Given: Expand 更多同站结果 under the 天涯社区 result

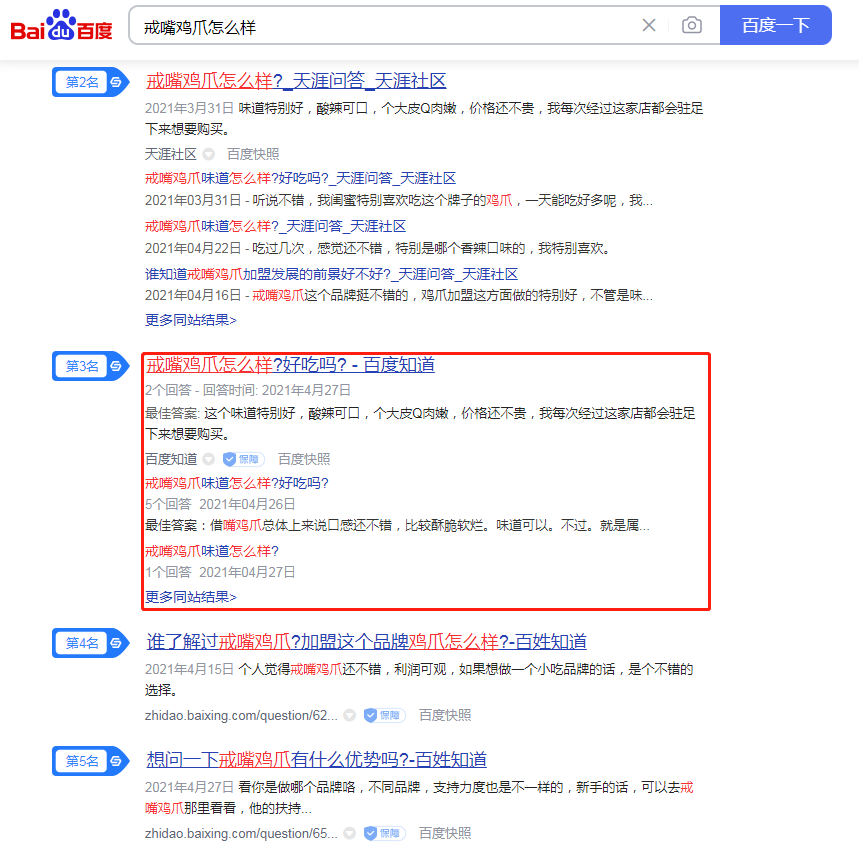Looking at the screenshot, I should coord(191,320).
